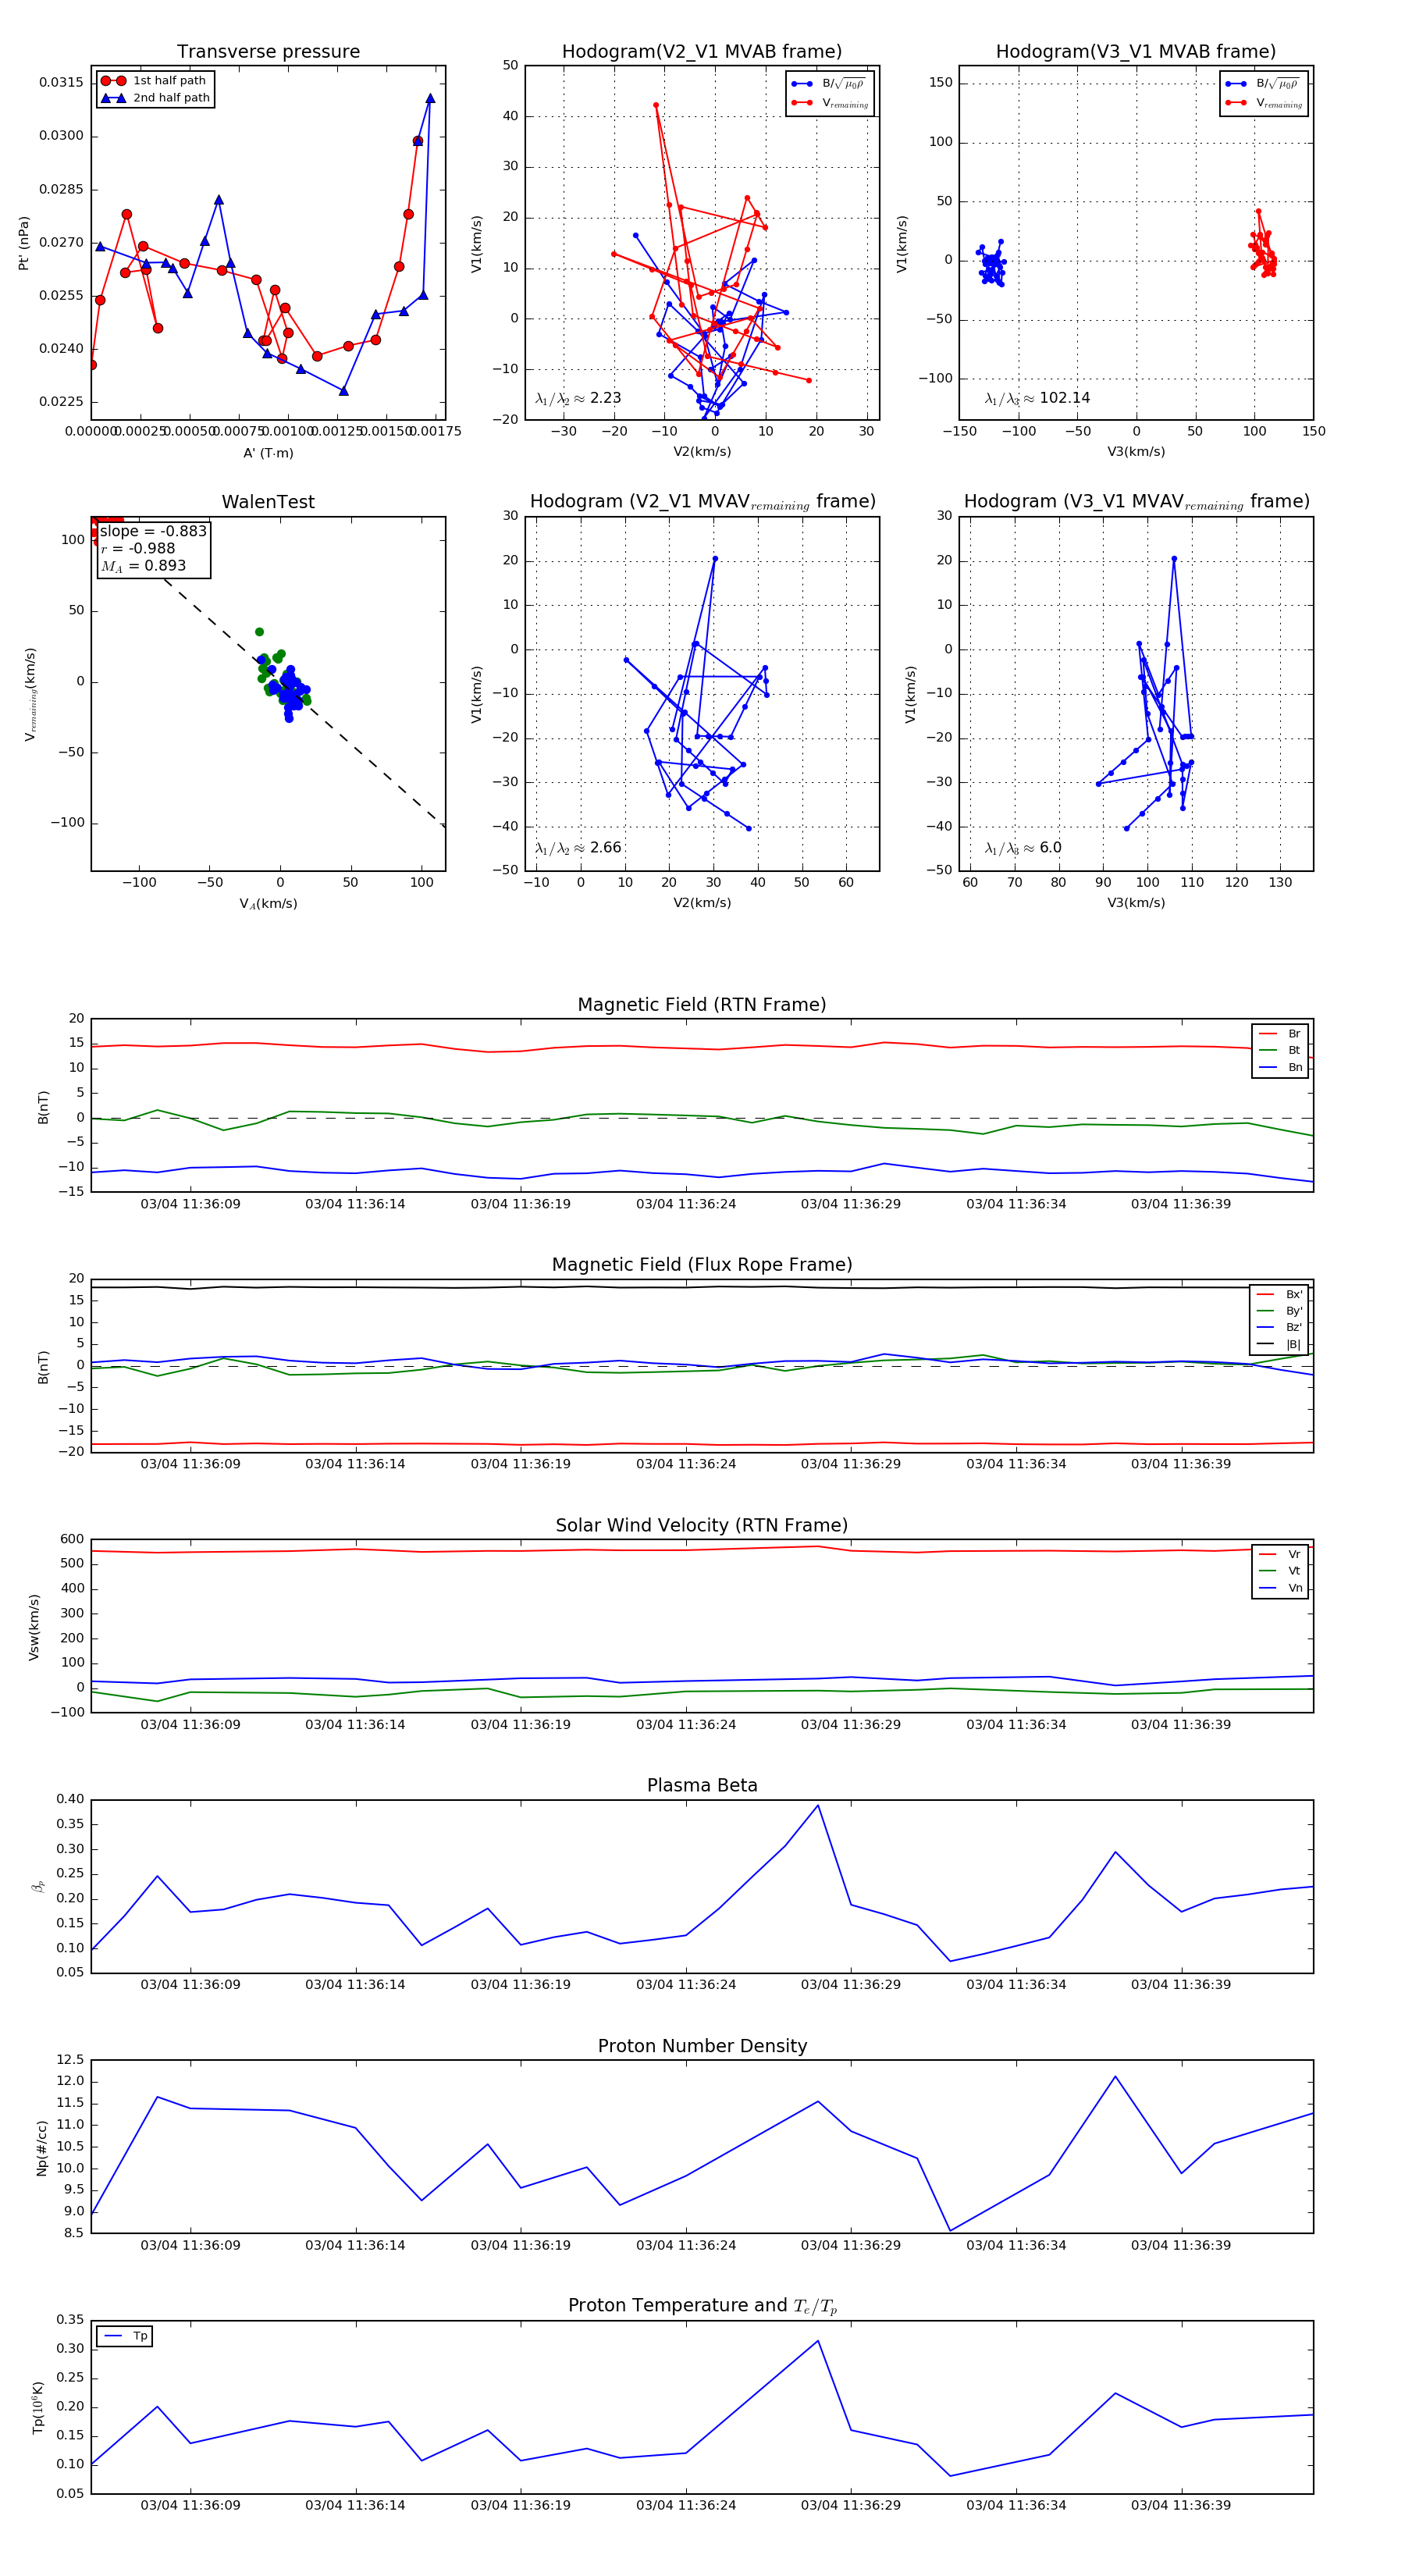Viewport: 1405px width, 2576px height.
Task: Click the "Vsw(km/s)" y-axis label
Action: coord(34,1627)
